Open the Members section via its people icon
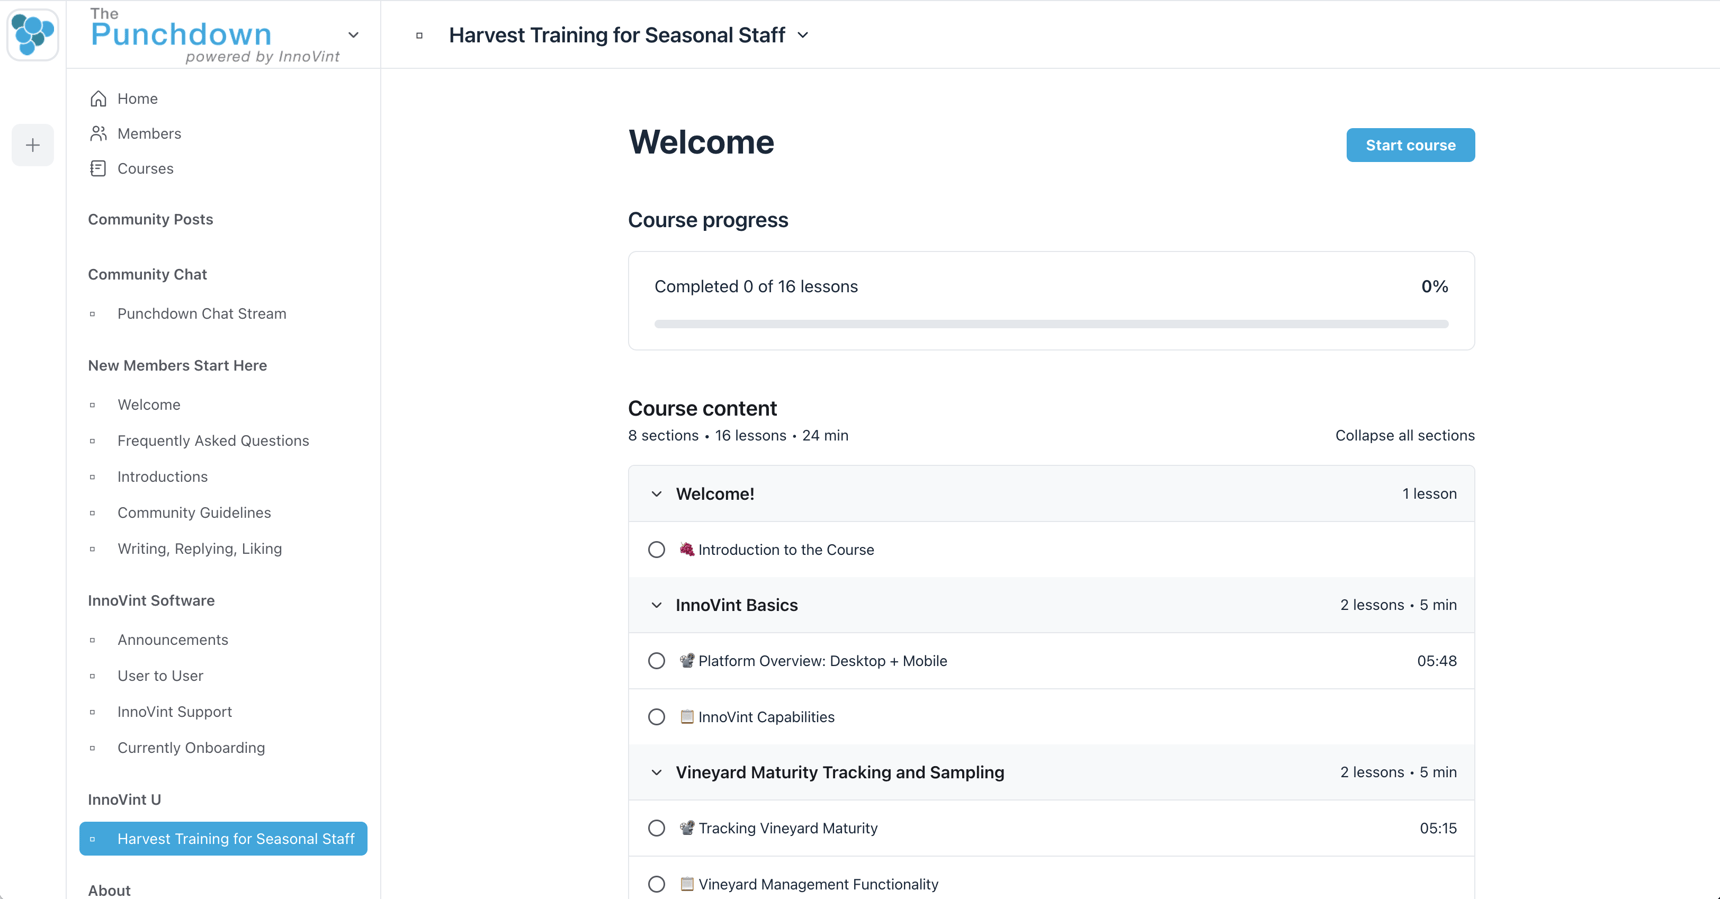This screenshot has width=1720, height=899. point(97,133)
